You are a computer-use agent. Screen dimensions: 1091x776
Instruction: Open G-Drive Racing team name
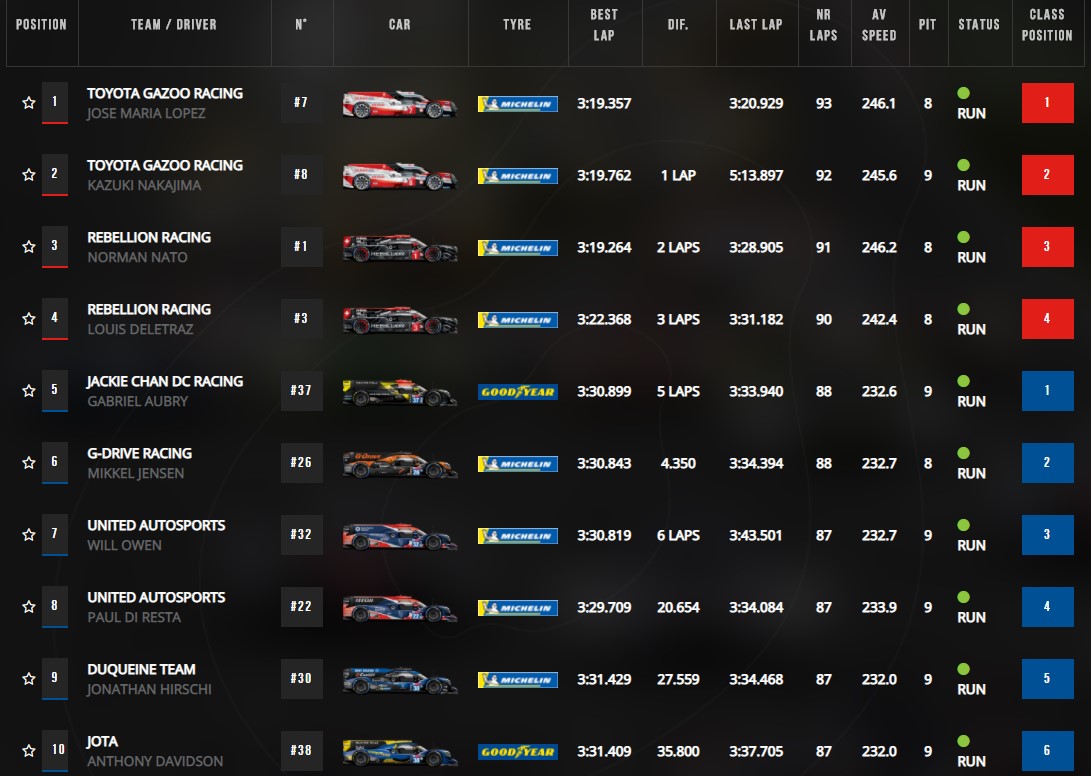pyautogui.click(x=139, y=453)
